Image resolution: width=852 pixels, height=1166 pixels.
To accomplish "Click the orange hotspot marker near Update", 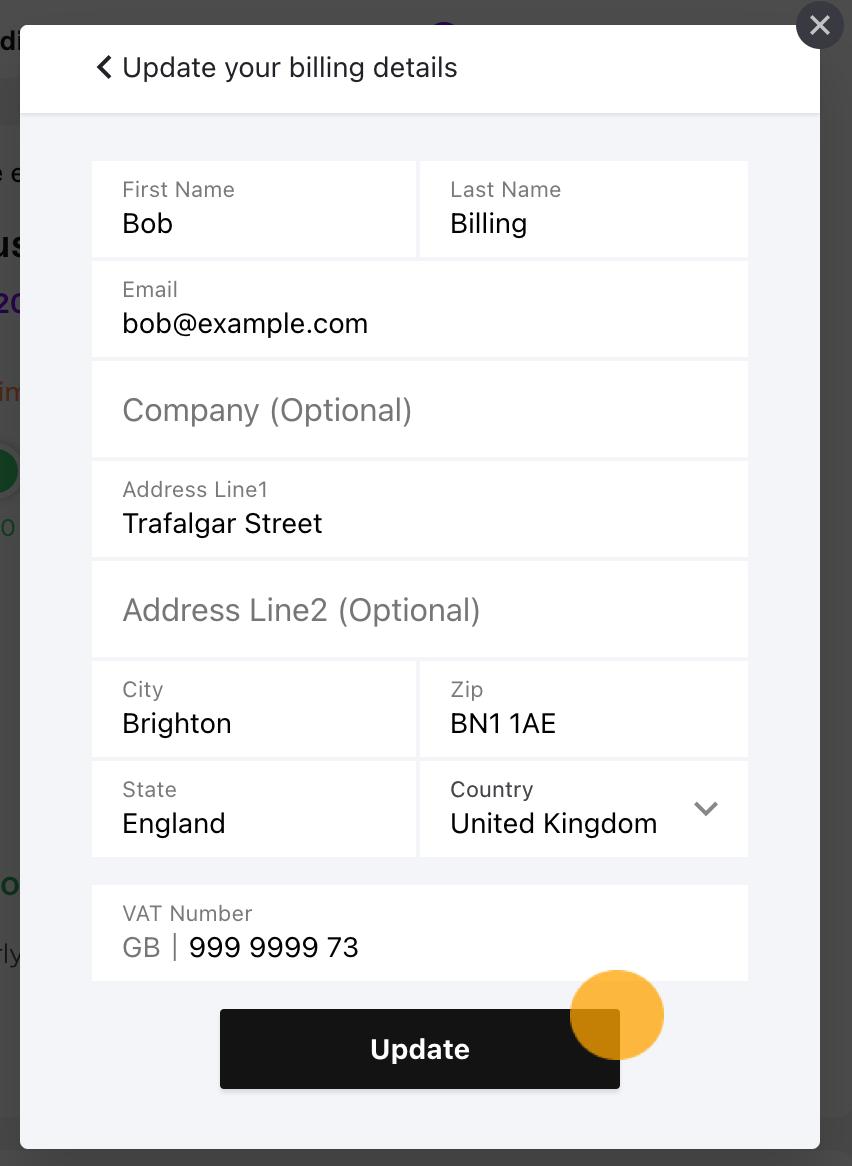I will [616, 1015].
